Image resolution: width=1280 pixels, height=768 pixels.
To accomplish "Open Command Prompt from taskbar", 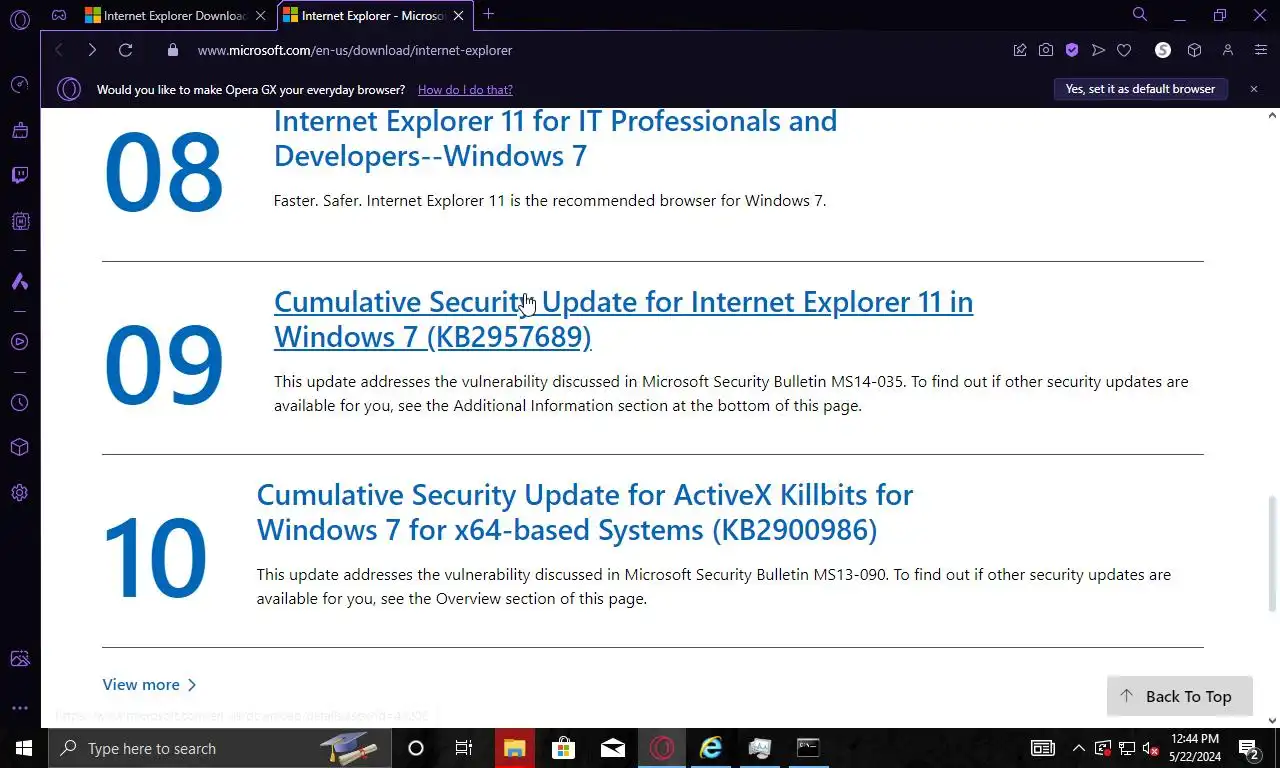I will [x=808, y=748].
